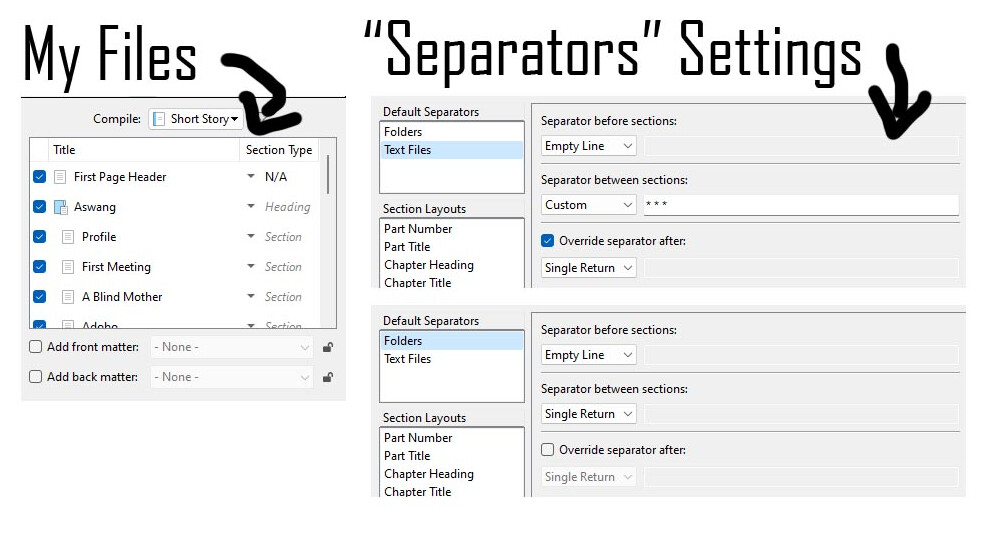Click the A Blind Mother document icon

(68, 297)
